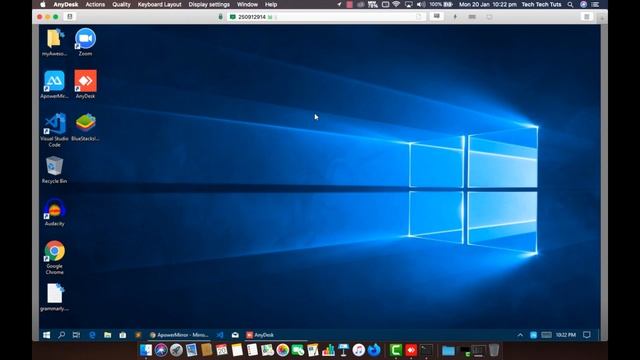Open Camtasia from the Dock
640x360 pixels.
(x=396, y=350)
